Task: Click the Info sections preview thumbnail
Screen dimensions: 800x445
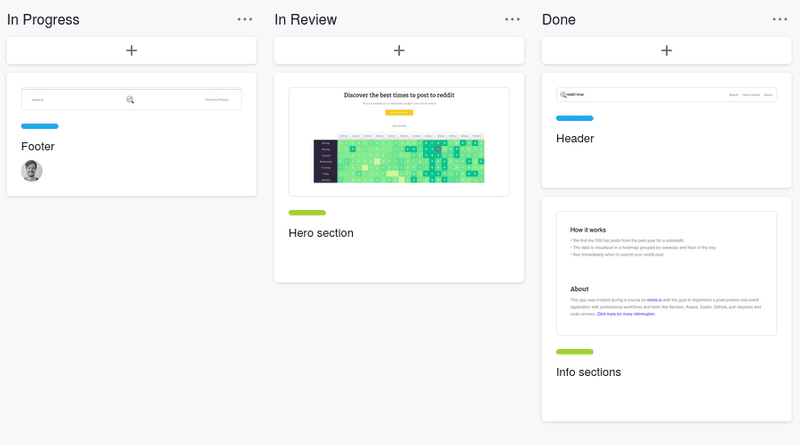Action: [666, 273]
